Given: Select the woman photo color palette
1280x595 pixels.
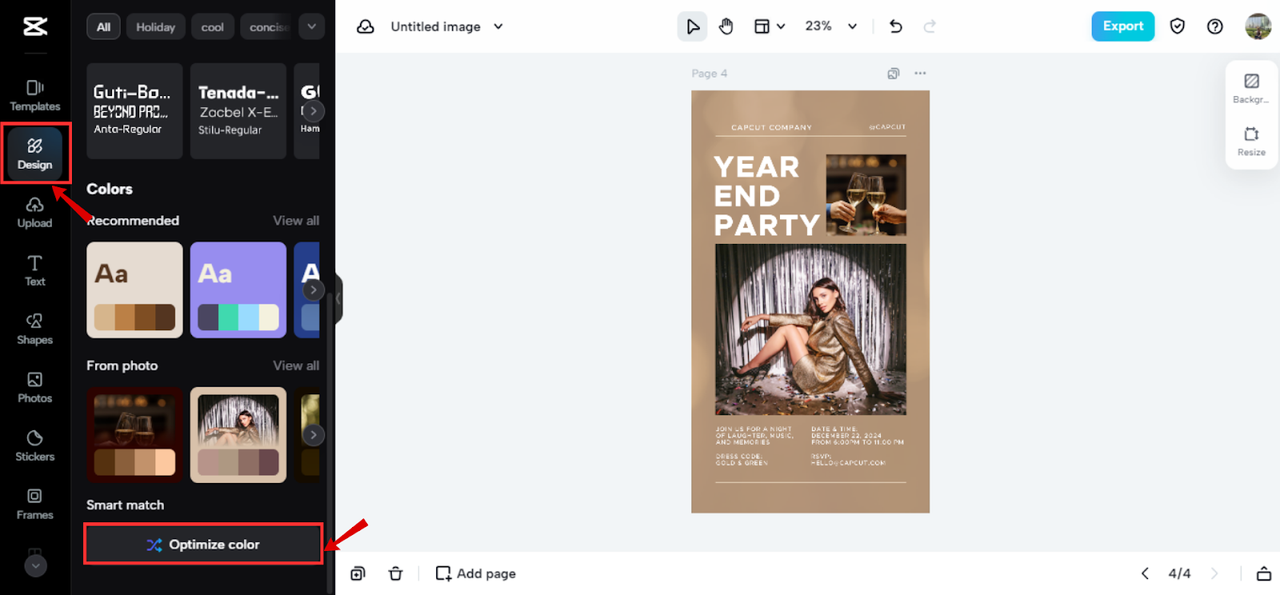Looking at the screenshot, I should pos(238,435).
